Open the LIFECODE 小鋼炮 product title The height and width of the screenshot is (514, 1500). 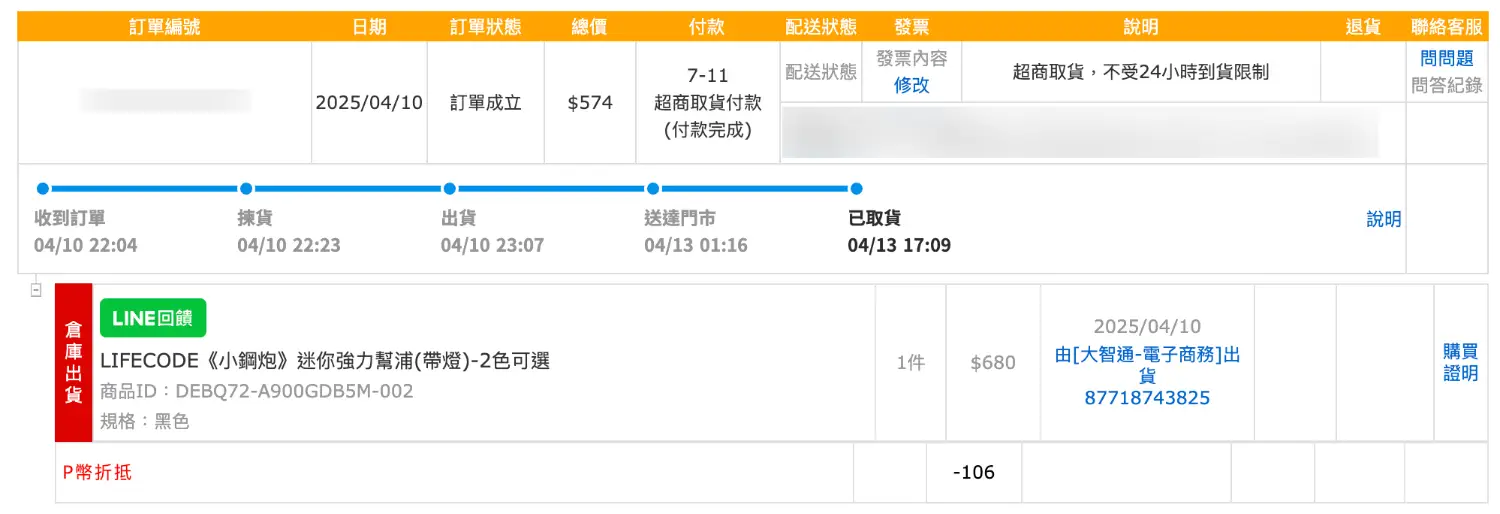325,361
